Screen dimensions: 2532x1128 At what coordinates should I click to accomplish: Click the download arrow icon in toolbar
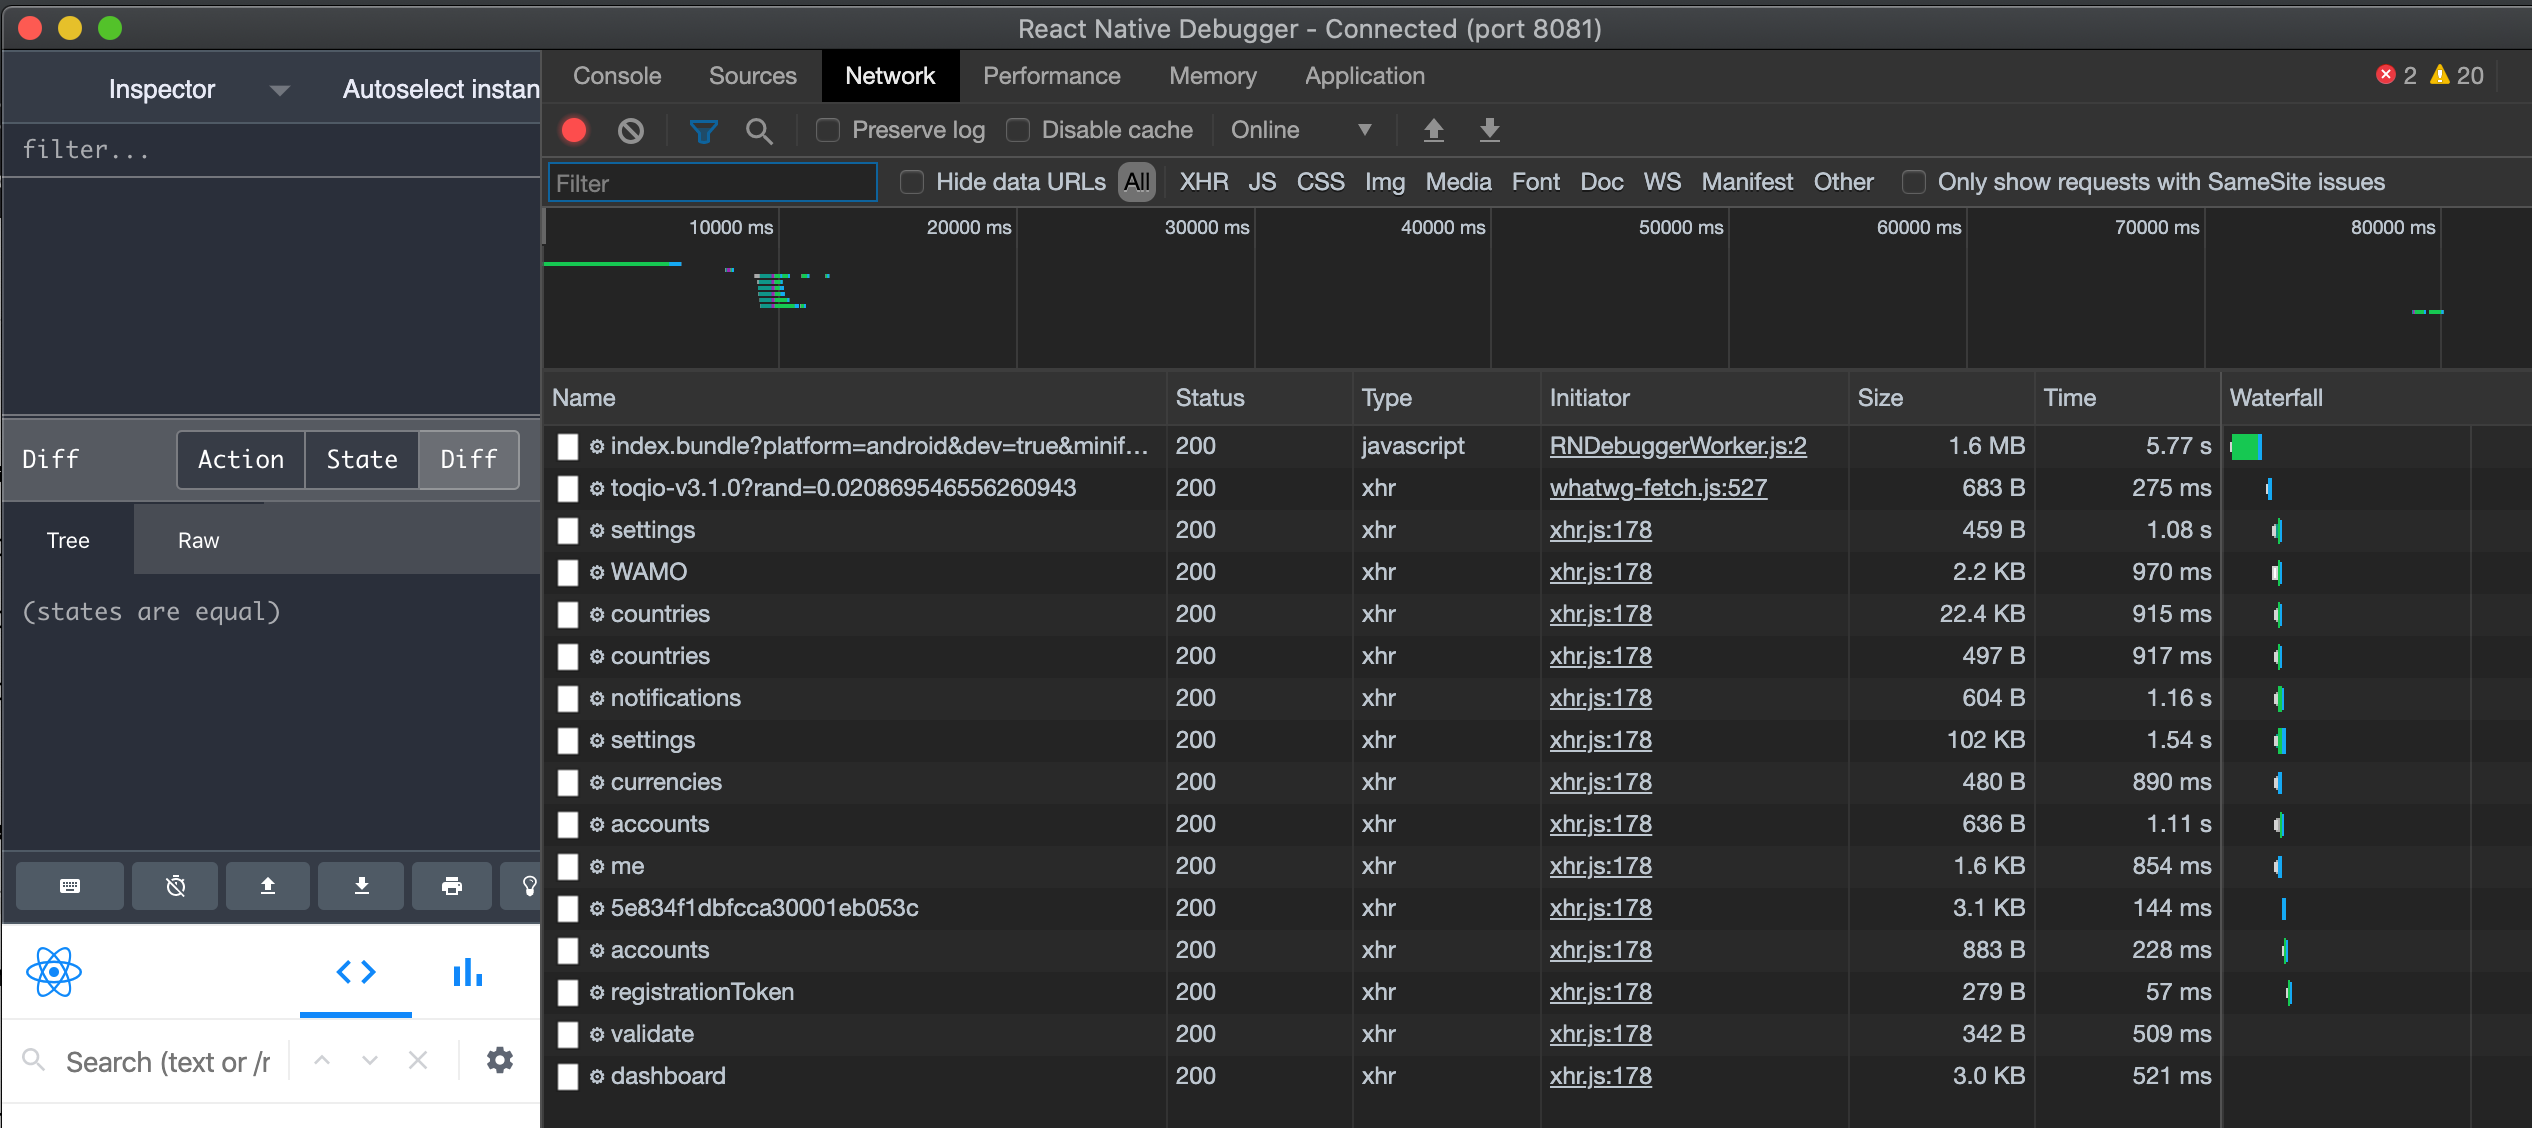(x=1487, y=131)
